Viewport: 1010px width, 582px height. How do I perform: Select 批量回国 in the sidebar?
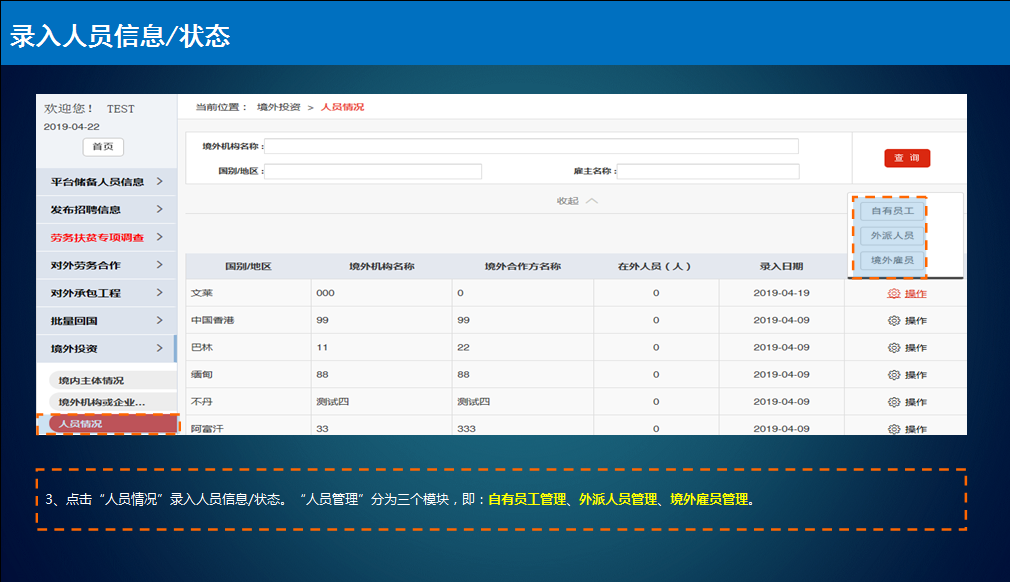pyautogui.click(x=106, y=322)
